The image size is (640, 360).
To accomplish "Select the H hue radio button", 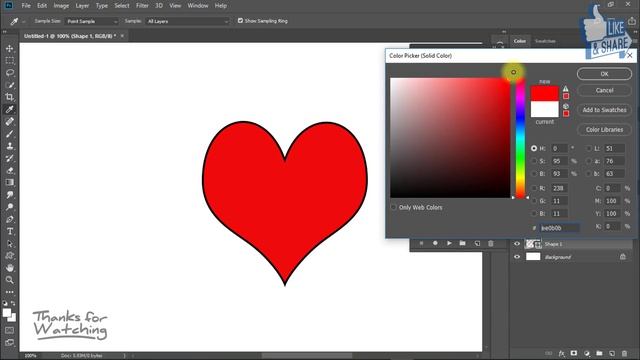I will [534, 149].
